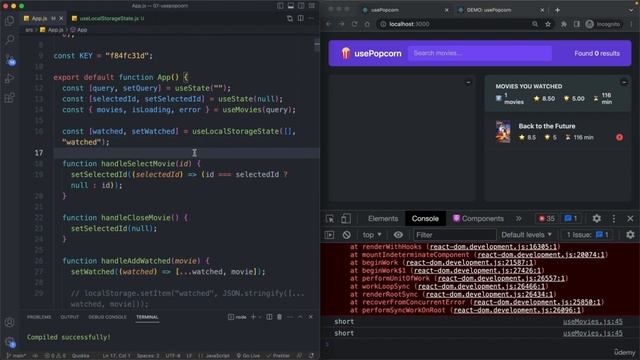Viewport: 640px width, 360px height.
Task: Select the Terminal panel tab
Action: click(147, 317)
